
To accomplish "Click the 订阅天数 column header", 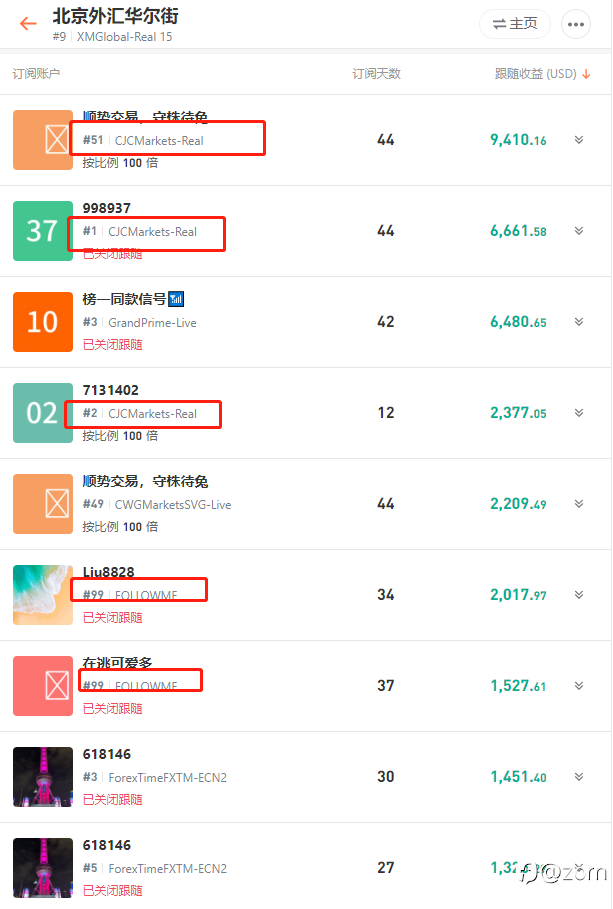I will (377, 74).
